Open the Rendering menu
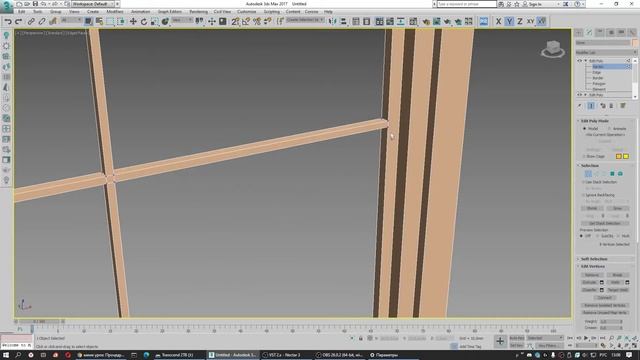 click(x=199, y=11)
